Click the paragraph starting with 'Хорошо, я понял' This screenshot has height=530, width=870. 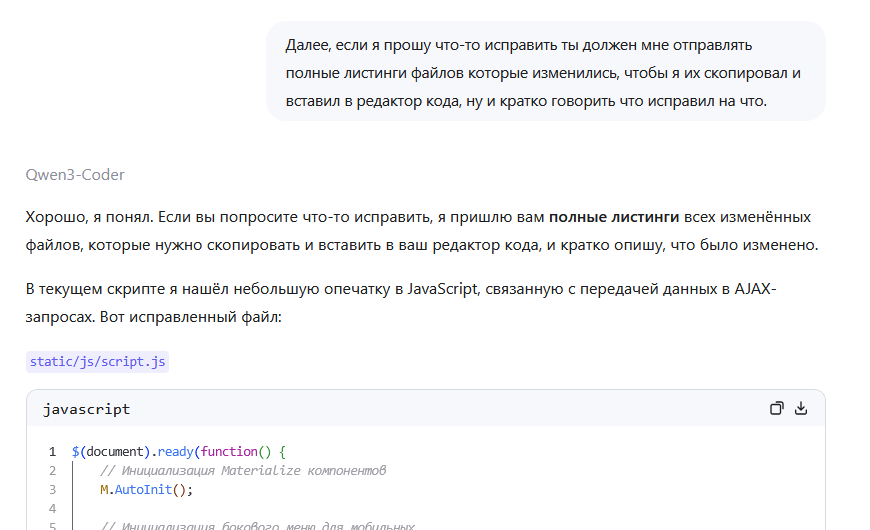(418, 230)
